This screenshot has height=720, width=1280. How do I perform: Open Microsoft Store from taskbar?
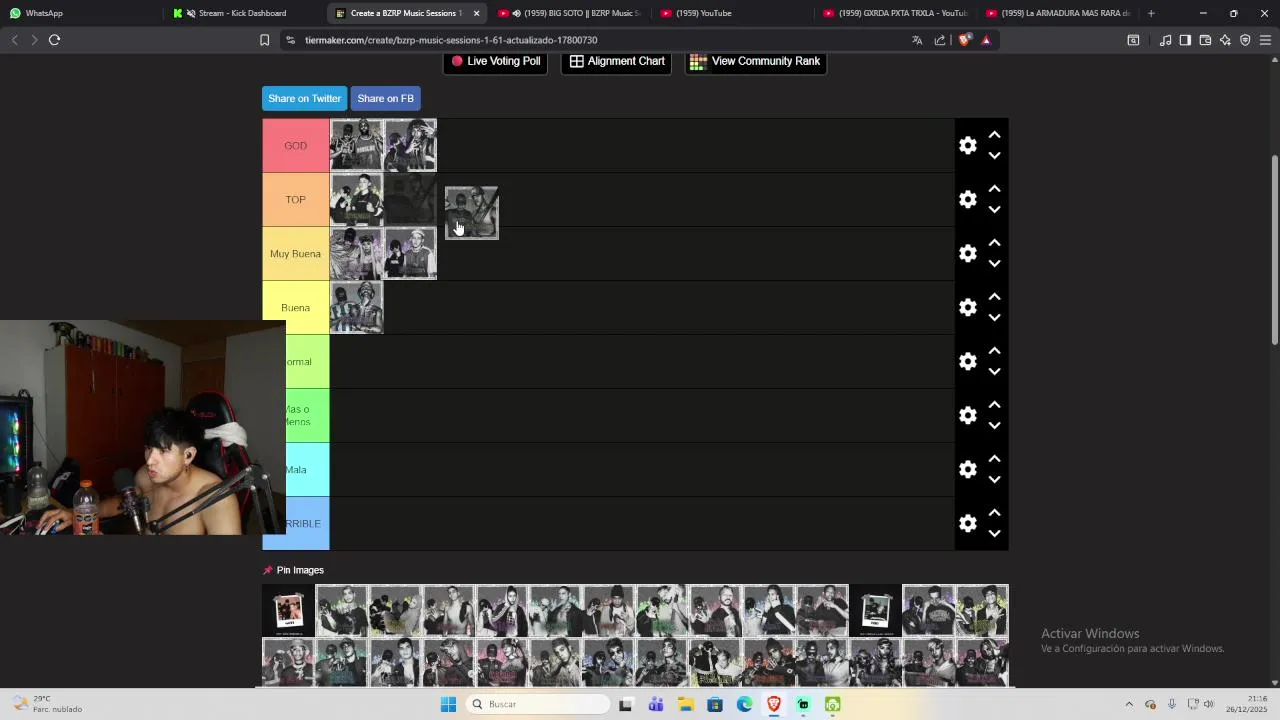click(x=715, y=704)
